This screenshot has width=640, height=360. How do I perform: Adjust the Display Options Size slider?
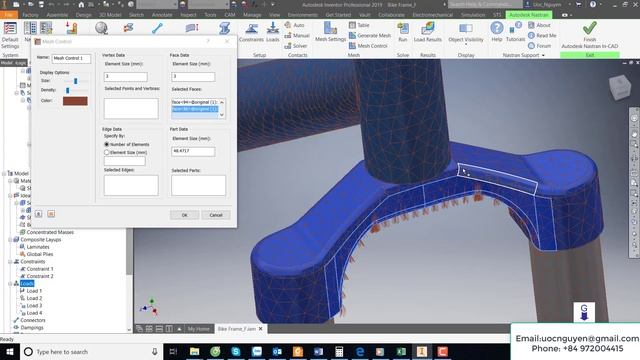click(x=76, y=81)
